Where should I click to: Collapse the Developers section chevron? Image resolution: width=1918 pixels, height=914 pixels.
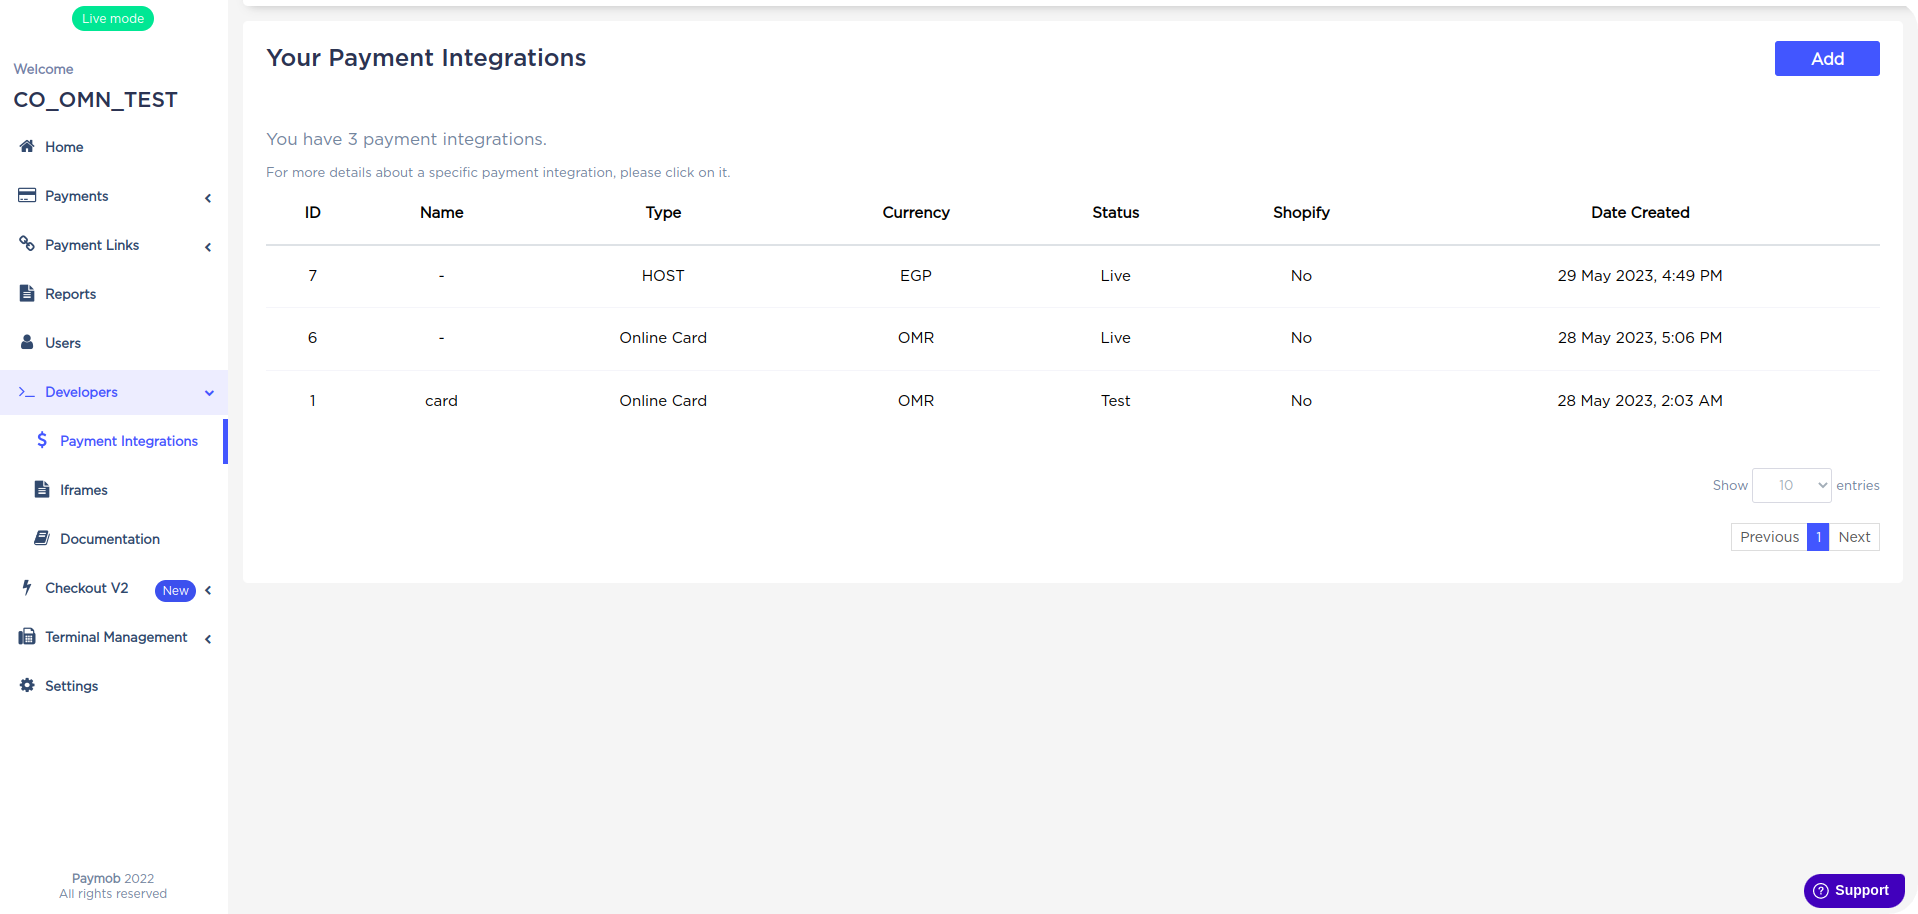coord(209,393)
